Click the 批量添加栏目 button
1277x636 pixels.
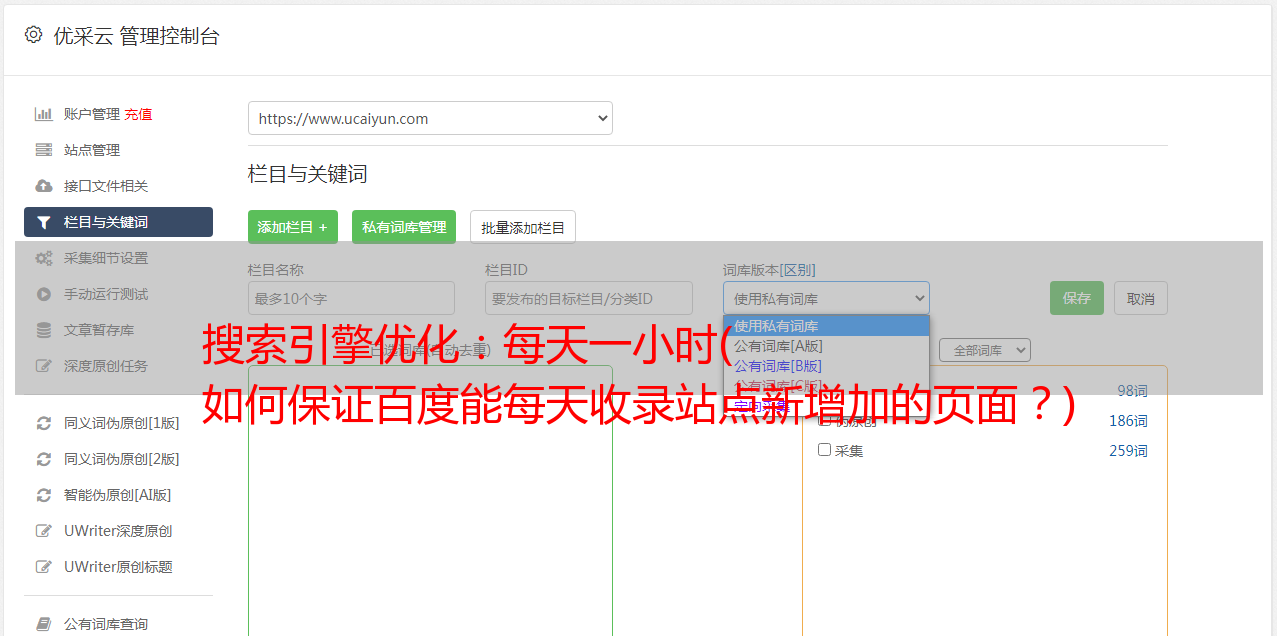click(x=523, y=227)
